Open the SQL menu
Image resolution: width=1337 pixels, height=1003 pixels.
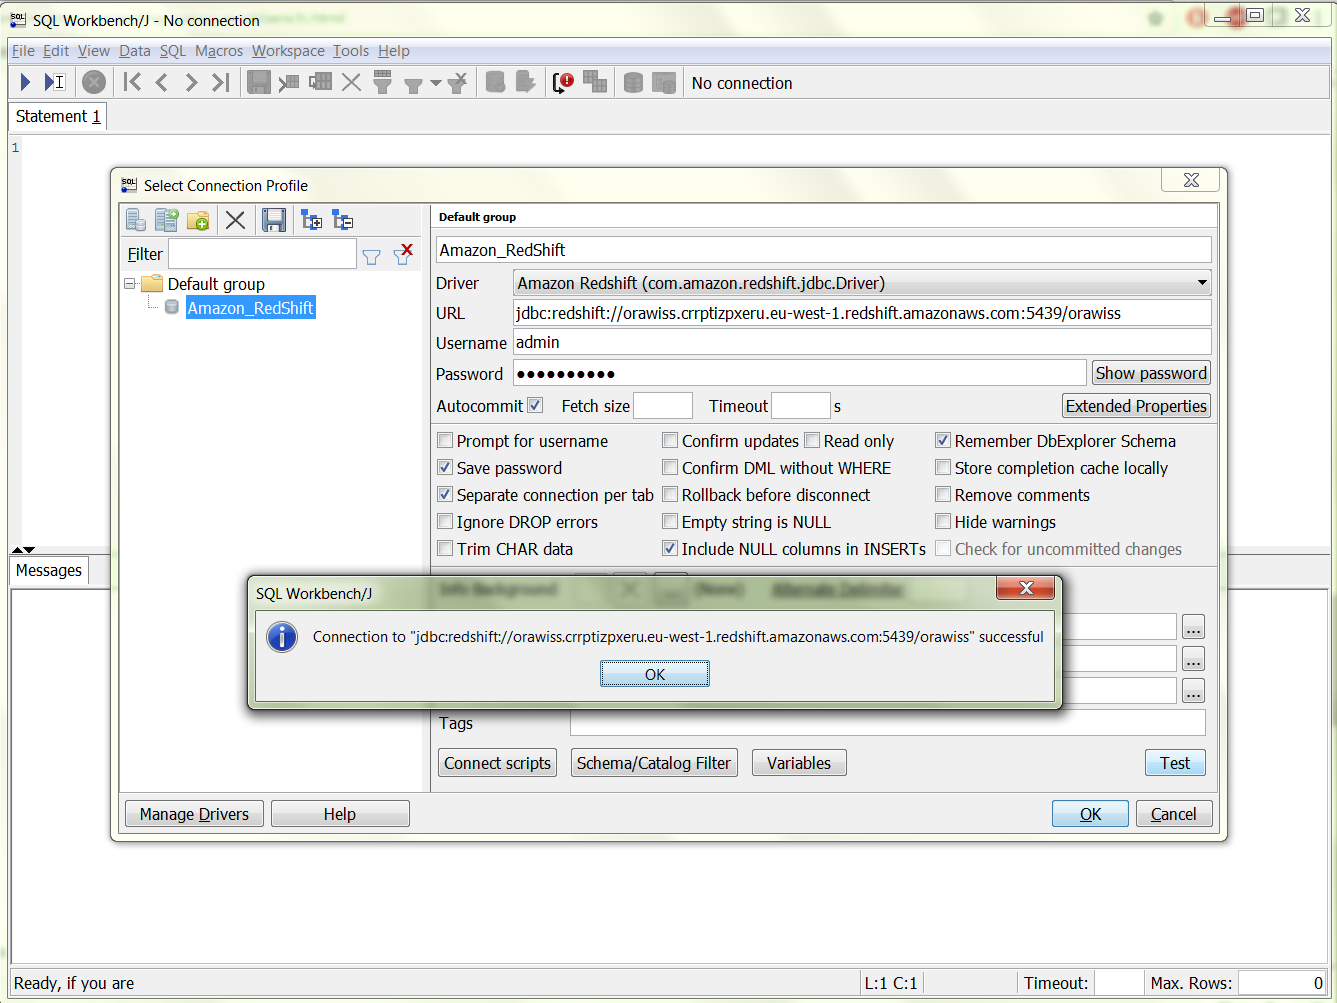pos(173,51)
